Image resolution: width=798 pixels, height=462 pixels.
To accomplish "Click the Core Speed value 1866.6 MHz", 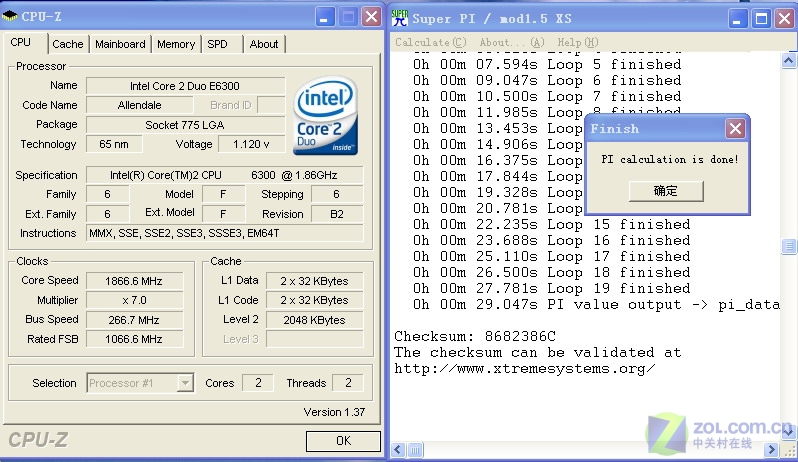I will pos(134,281).
